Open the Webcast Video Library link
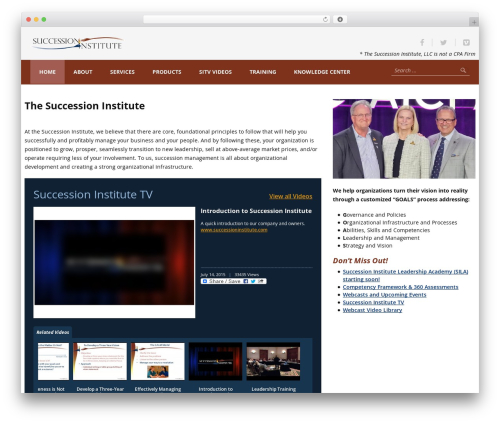The height and width of the screenshot is (423, 500). [372, 310]
